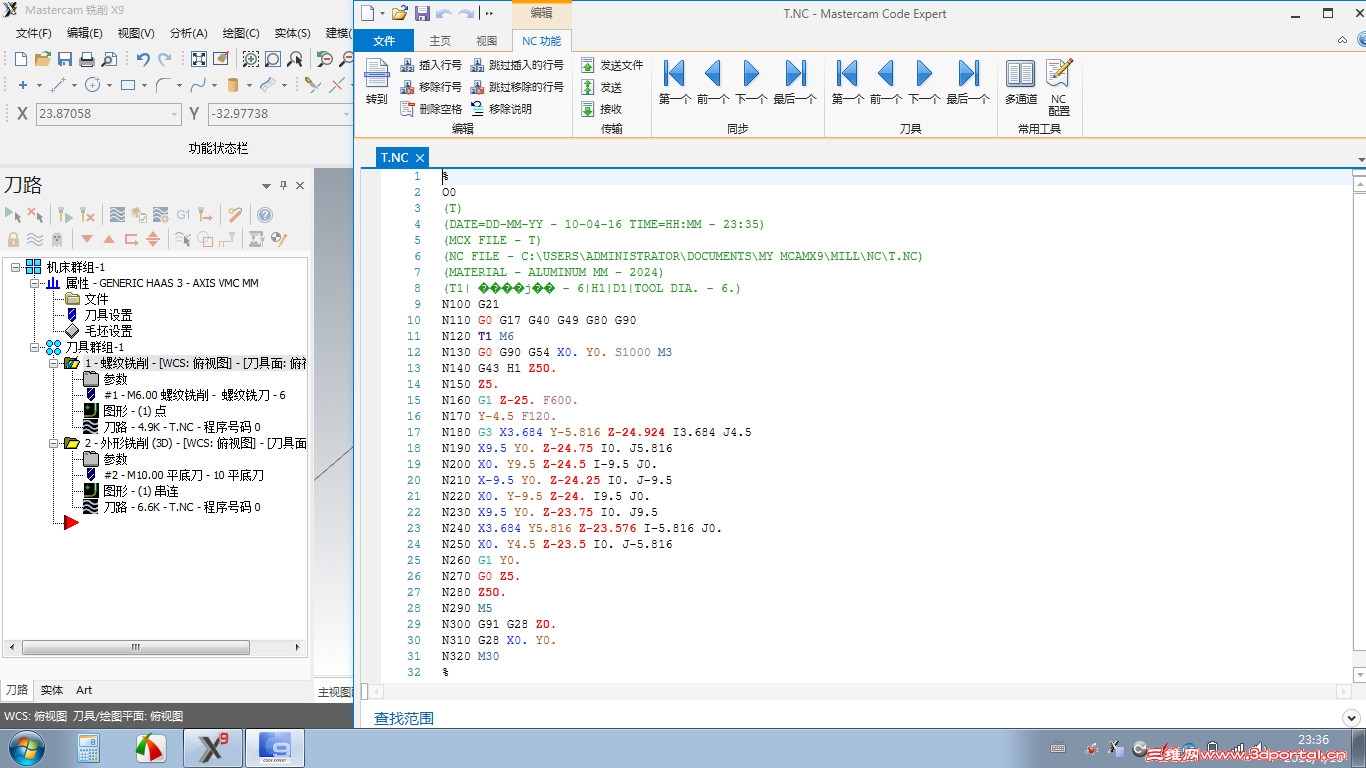
Task: Open the Windows Start button
Action: pos(26,748)
